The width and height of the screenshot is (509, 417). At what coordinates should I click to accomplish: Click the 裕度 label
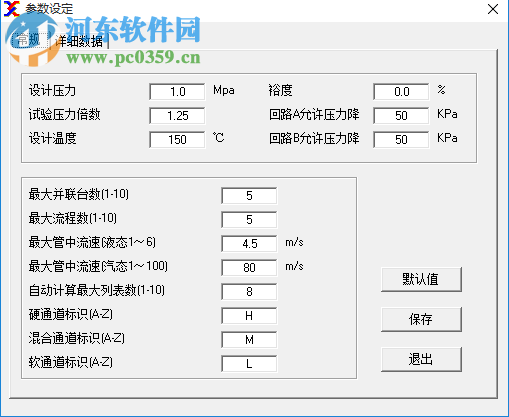click(280, 90)
